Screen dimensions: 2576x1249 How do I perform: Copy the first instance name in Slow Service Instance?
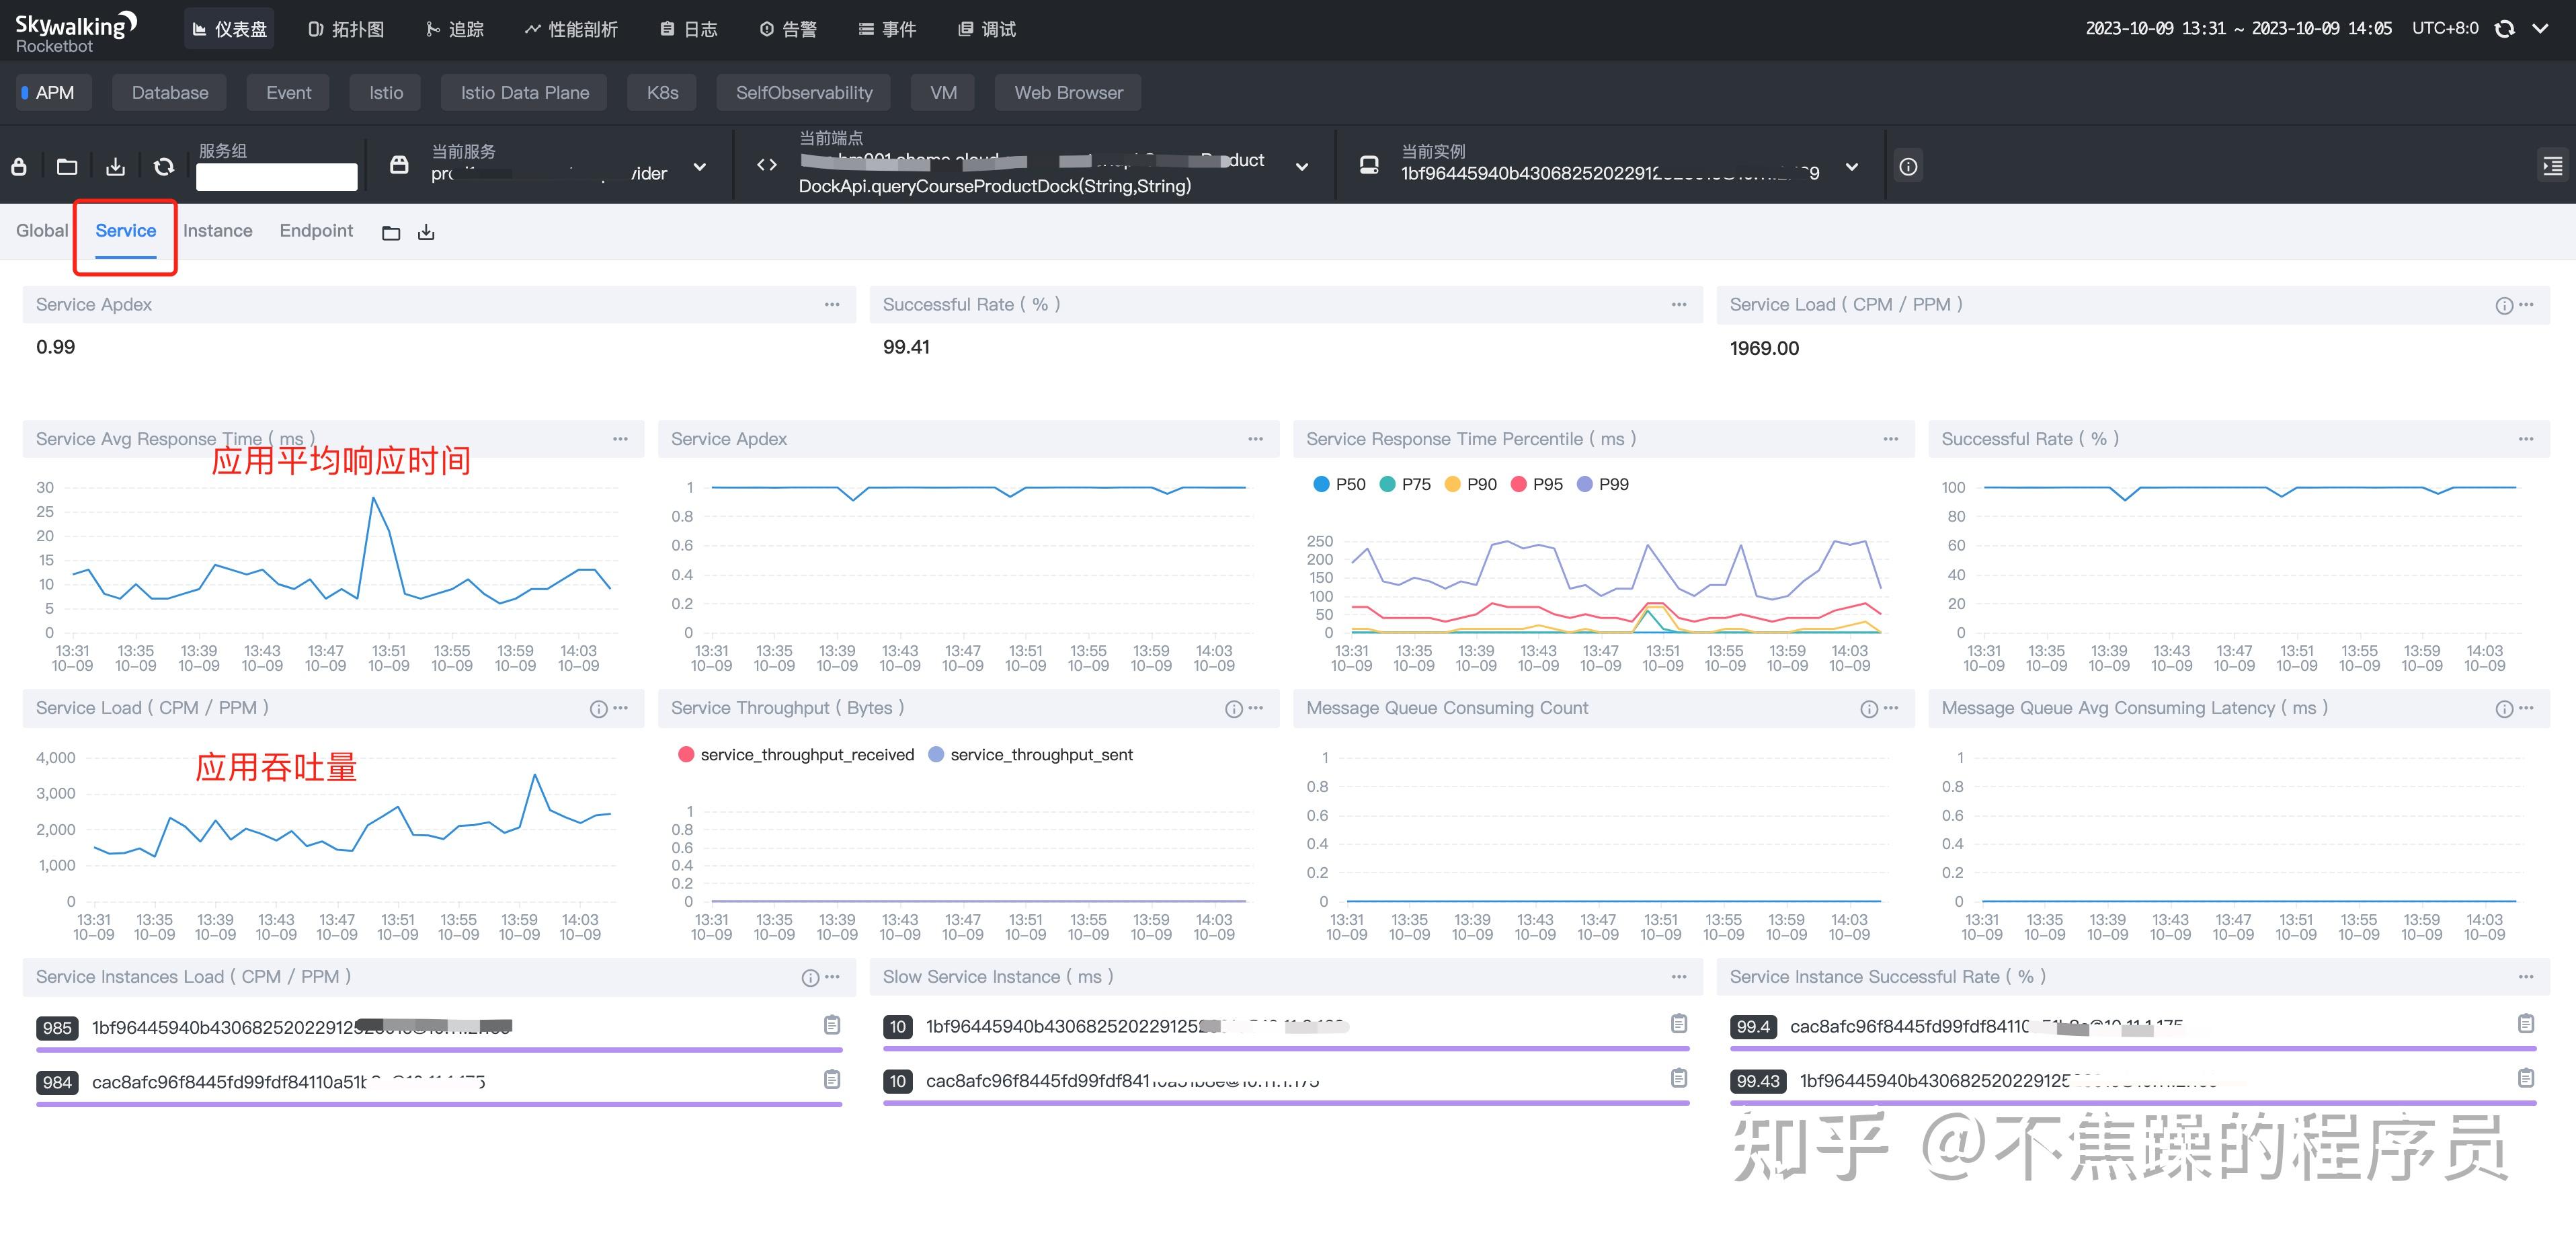click(x=1678, y=1024)
